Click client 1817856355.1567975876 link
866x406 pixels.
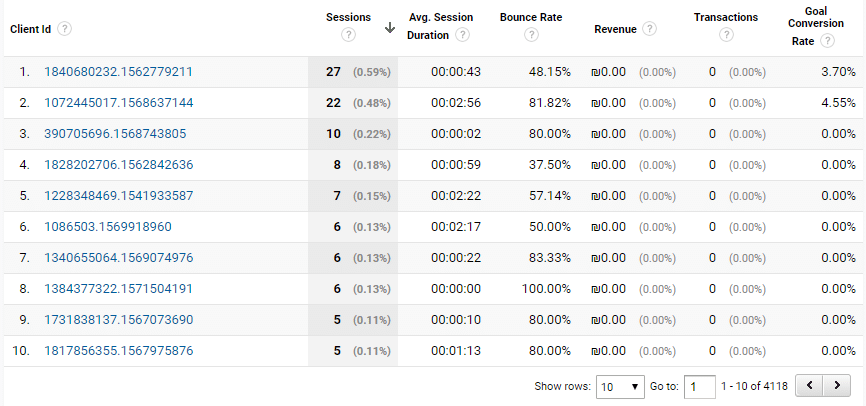click(x=119, y=351)
